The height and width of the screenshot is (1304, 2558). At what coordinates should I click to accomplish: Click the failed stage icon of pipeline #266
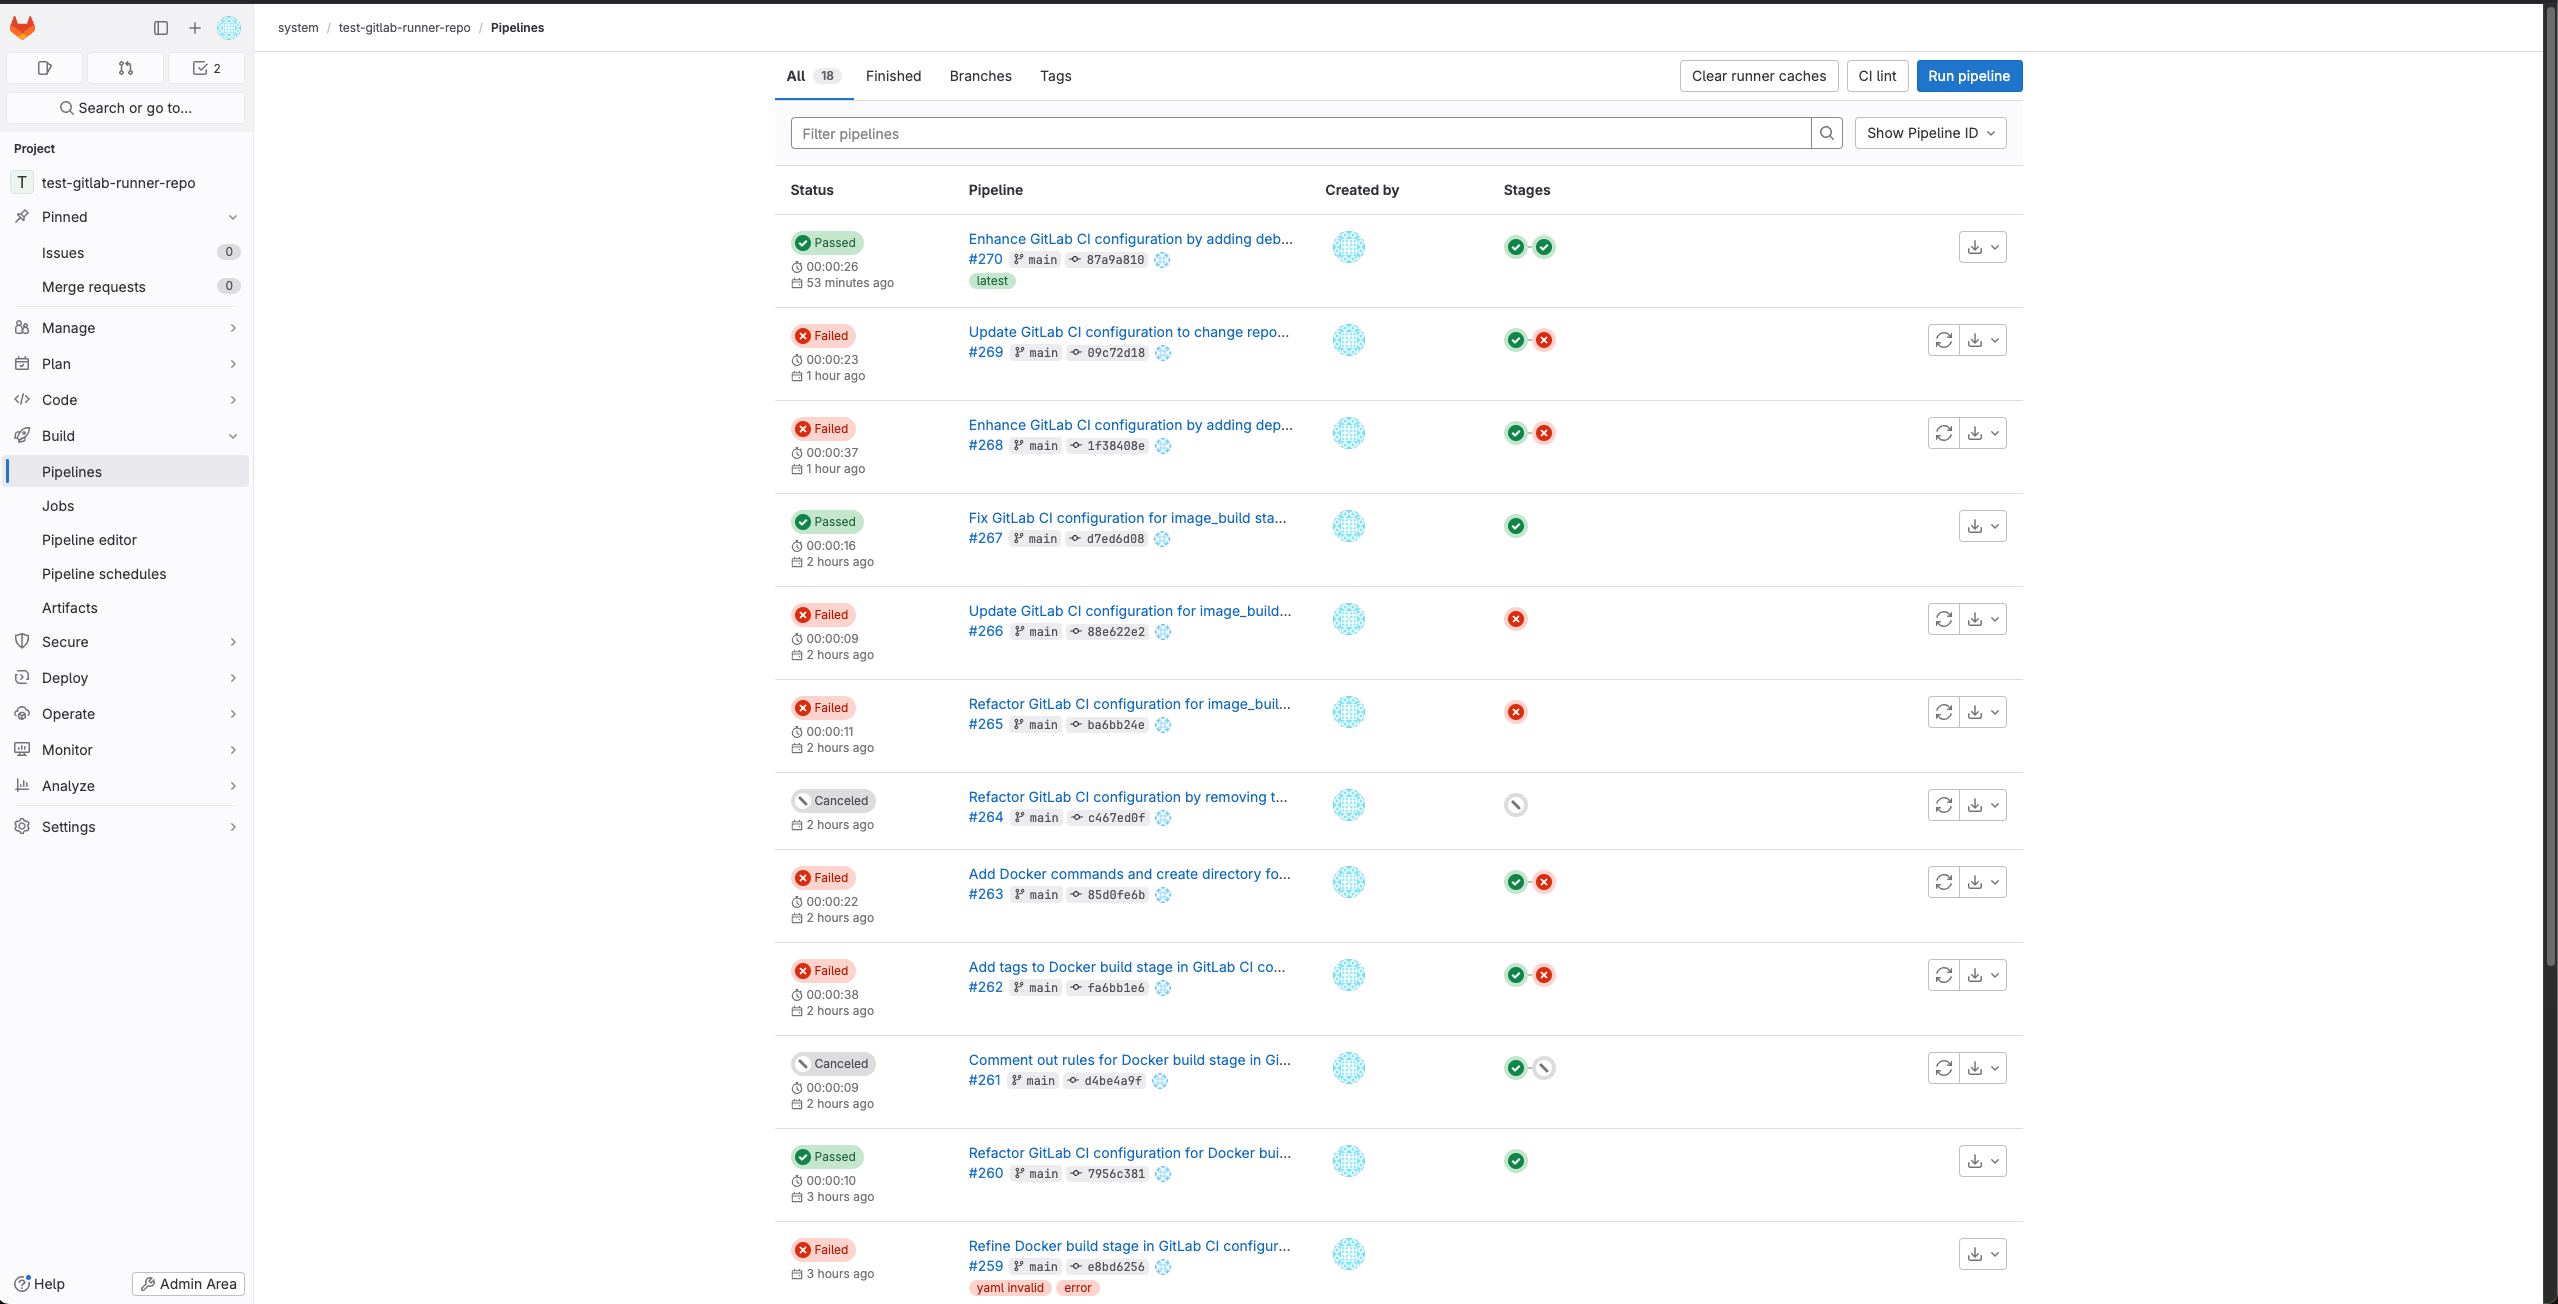click(x=1516, y=619)
